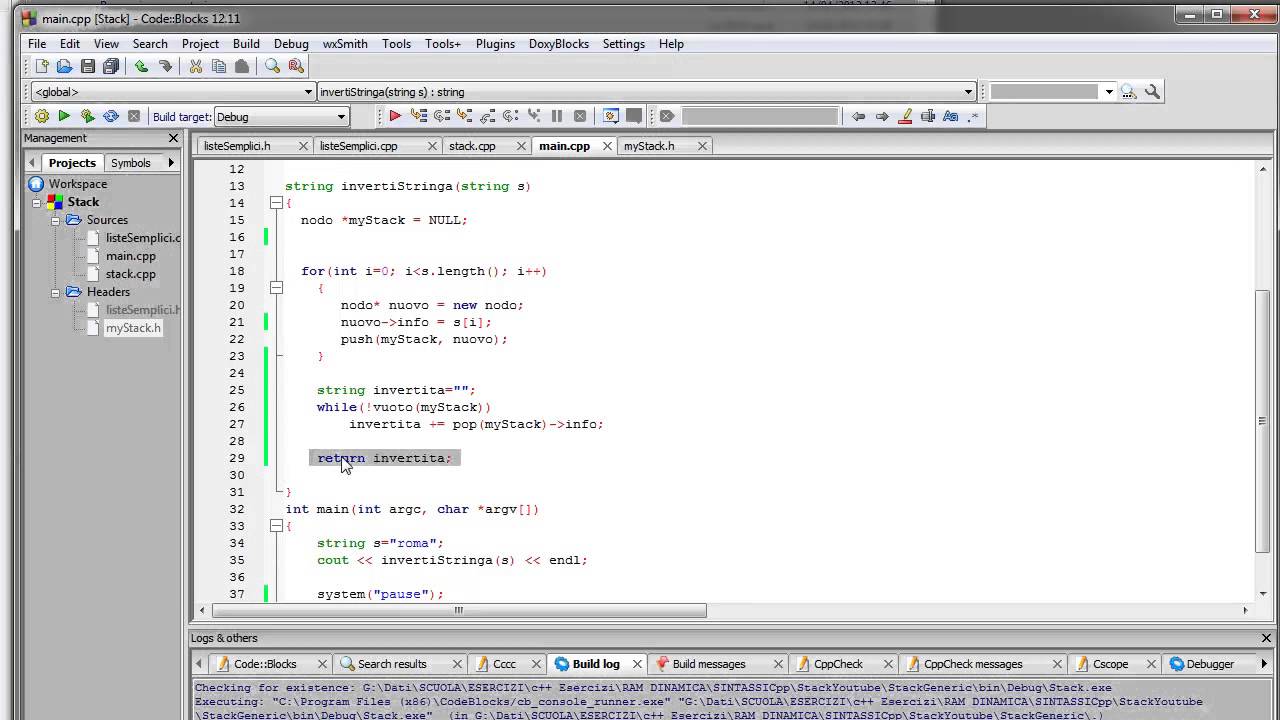Open the wxSmith menu
The height and width of the screenshot is (720, 1280).
pos(345,44)
